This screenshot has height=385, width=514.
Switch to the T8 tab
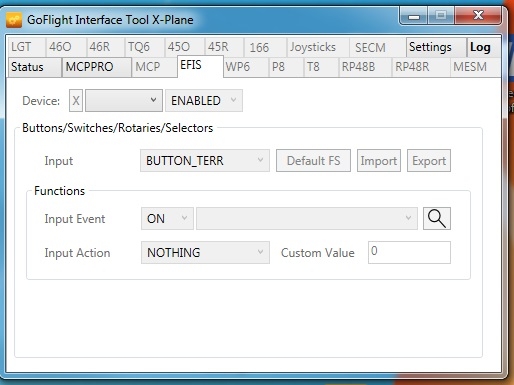[321, 67]
